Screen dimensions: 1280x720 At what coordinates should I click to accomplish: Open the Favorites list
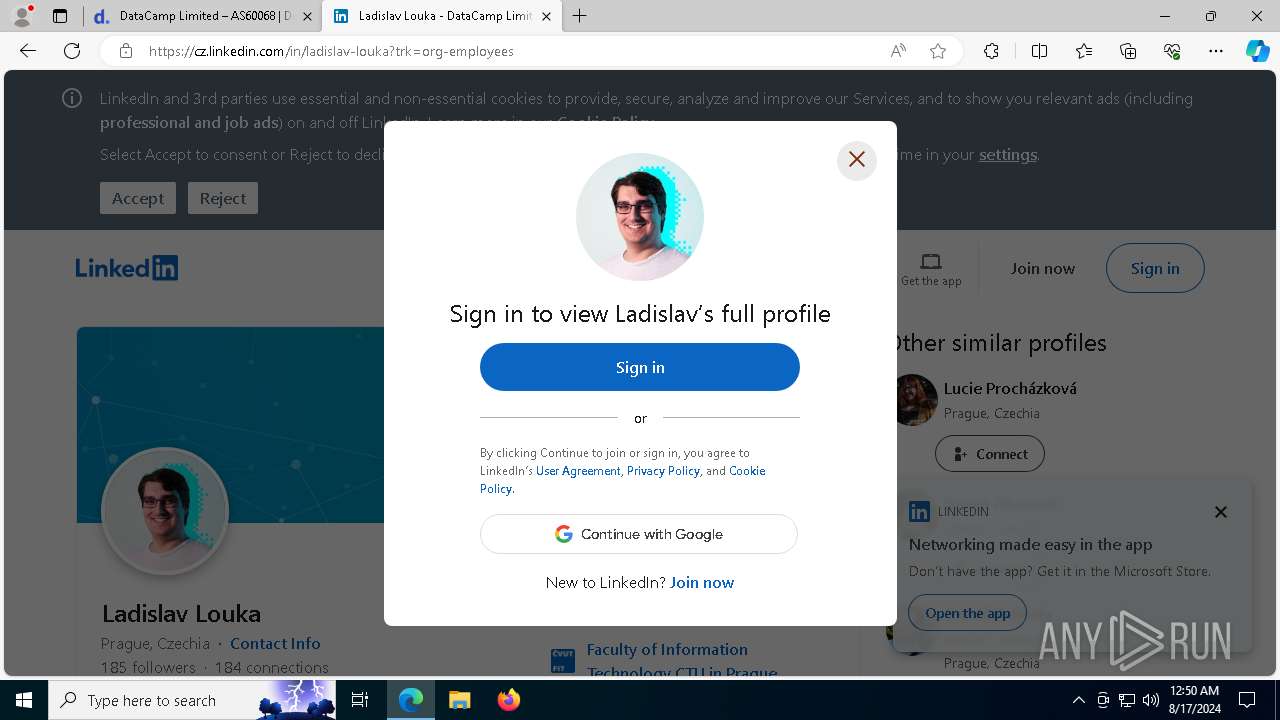pos(1084,51)
